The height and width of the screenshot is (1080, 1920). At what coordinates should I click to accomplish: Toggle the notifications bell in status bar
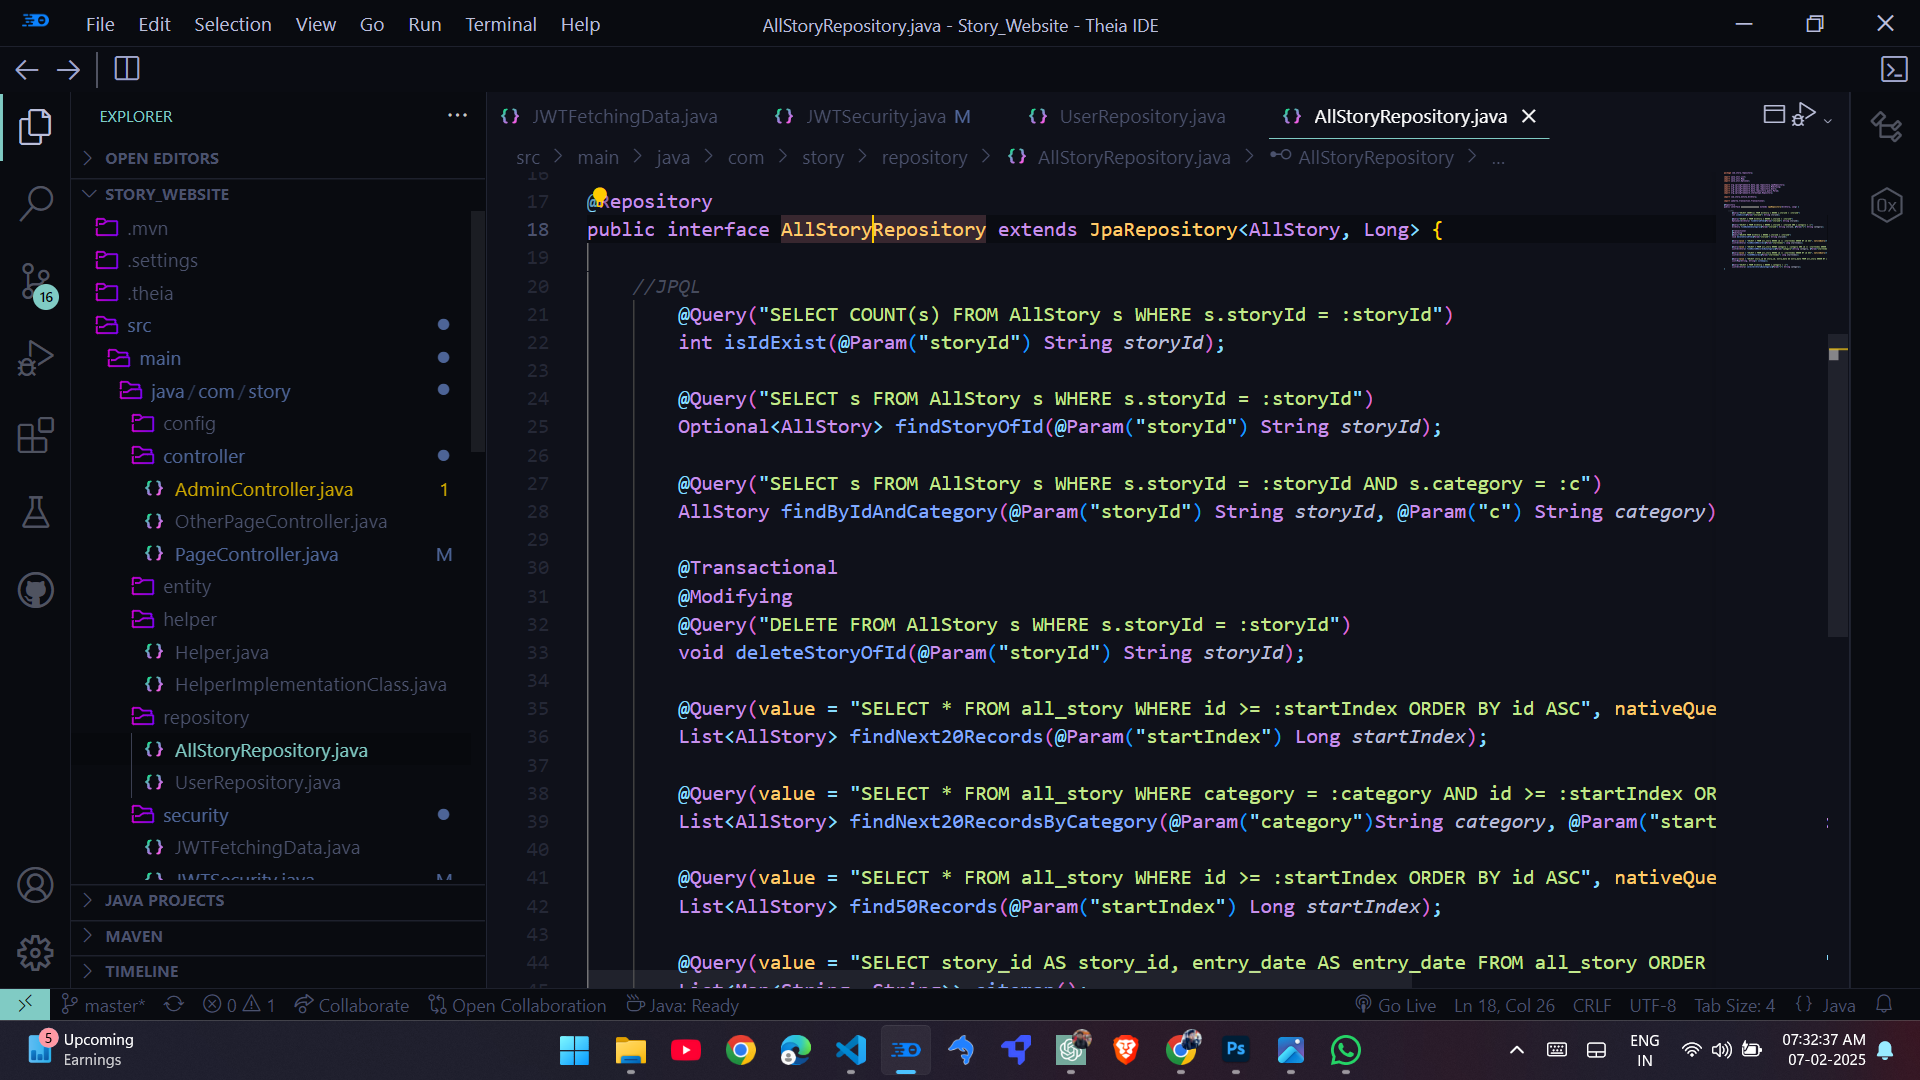coord(1884,1005)
